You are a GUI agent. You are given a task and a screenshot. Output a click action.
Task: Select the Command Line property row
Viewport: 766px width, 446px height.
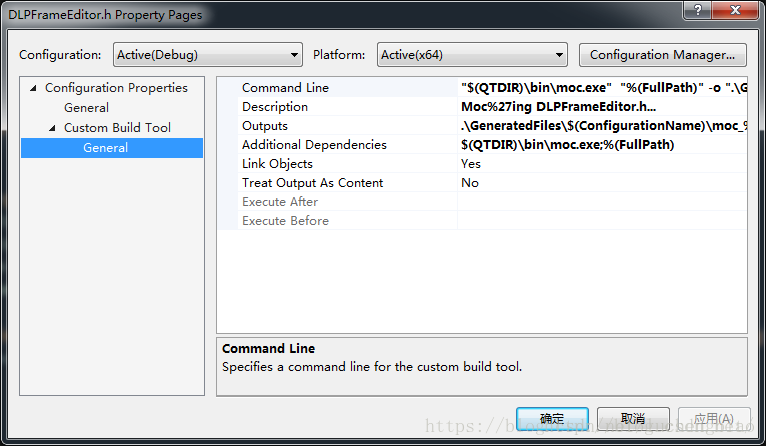click(483, 87)
